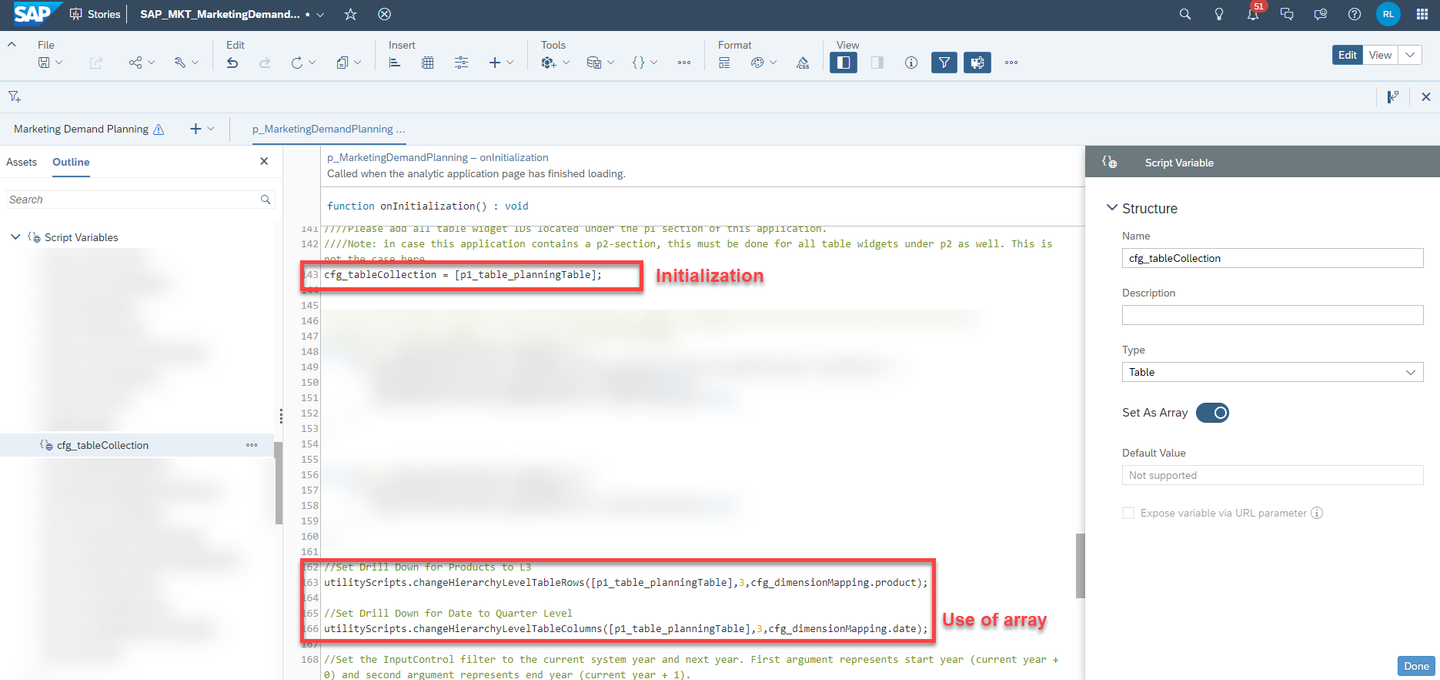1440x680 pixels.
Task: Toggle the left side panel view
Action: pyautogui.click(x=844, y=62)
